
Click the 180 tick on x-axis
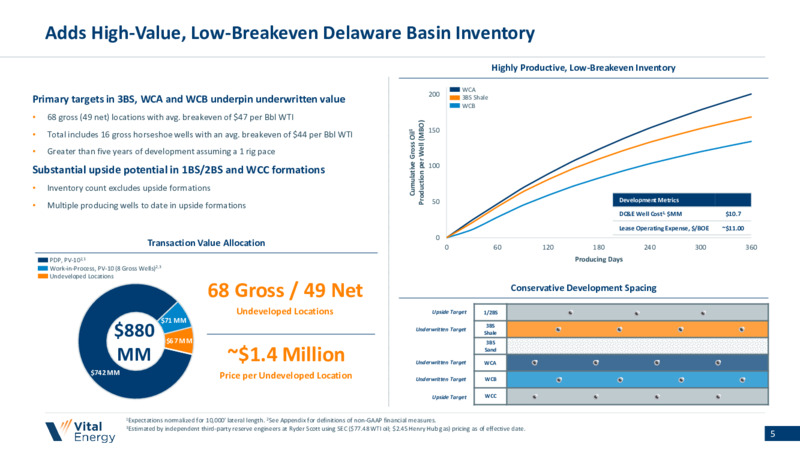click(598, 247)
